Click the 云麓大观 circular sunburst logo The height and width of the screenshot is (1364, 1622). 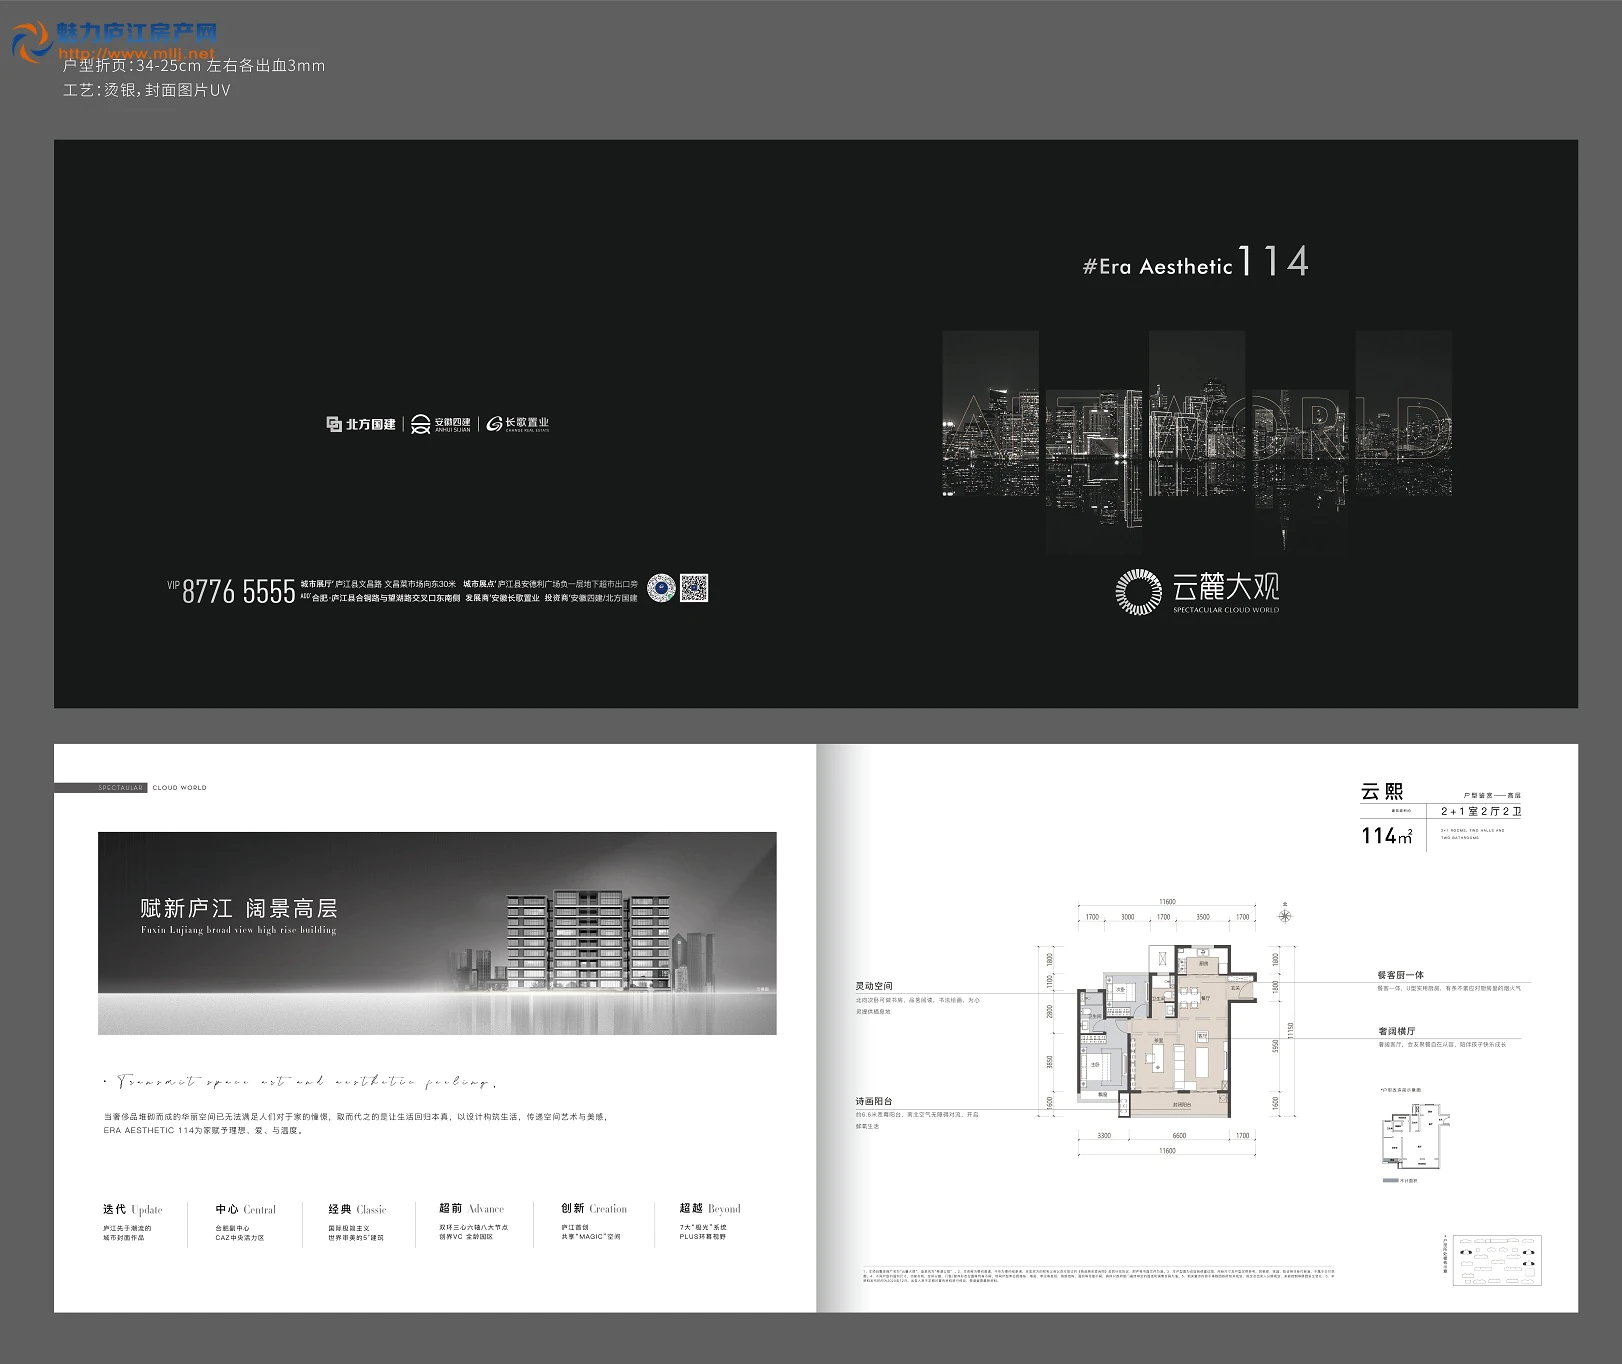click(1138, 591)
